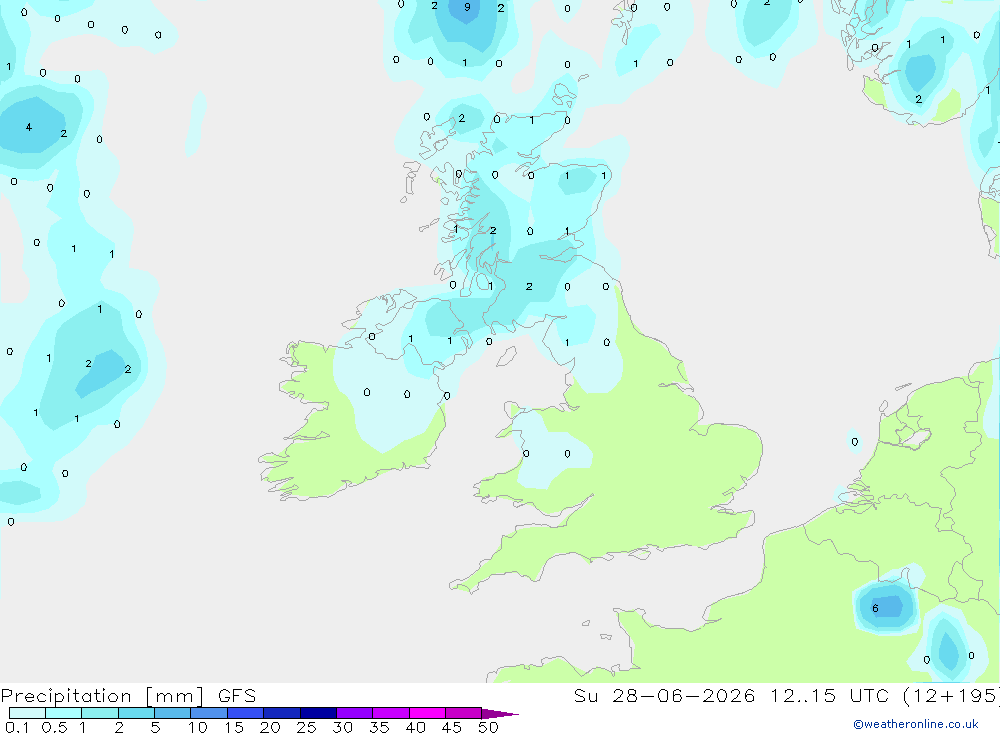Viewport: 1000px width, 733px height.
Task: Select the 30–35 mm purple legend swatch
Action: click(354, 713)
